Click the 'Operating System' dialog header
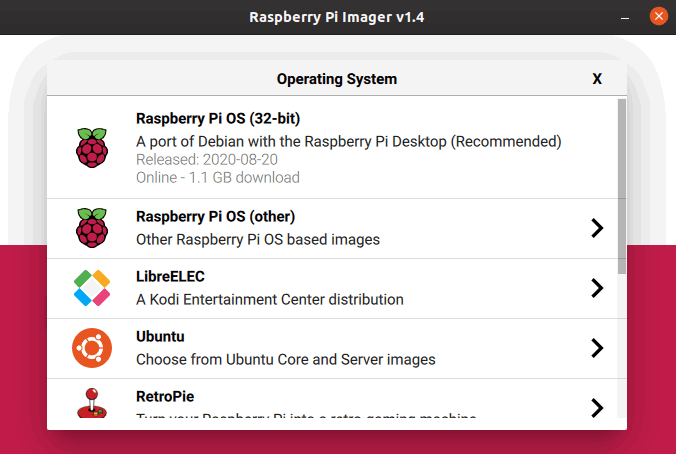 tap(337, 79)
